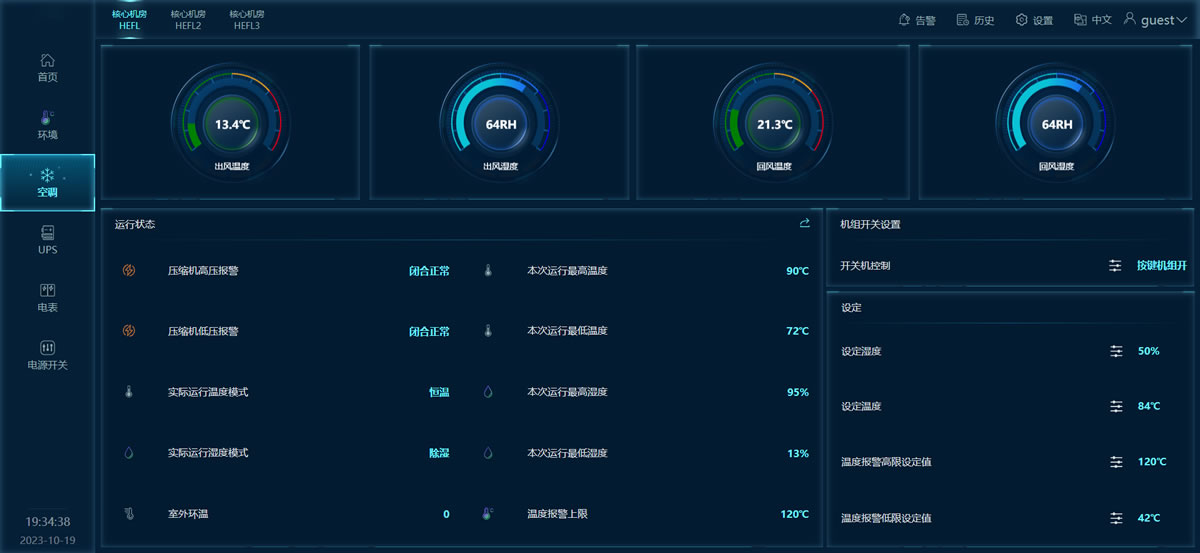Switch to the HEFL3 room tab
Viewport: 1200px width, 553px height.
click(x=246, y=20)
